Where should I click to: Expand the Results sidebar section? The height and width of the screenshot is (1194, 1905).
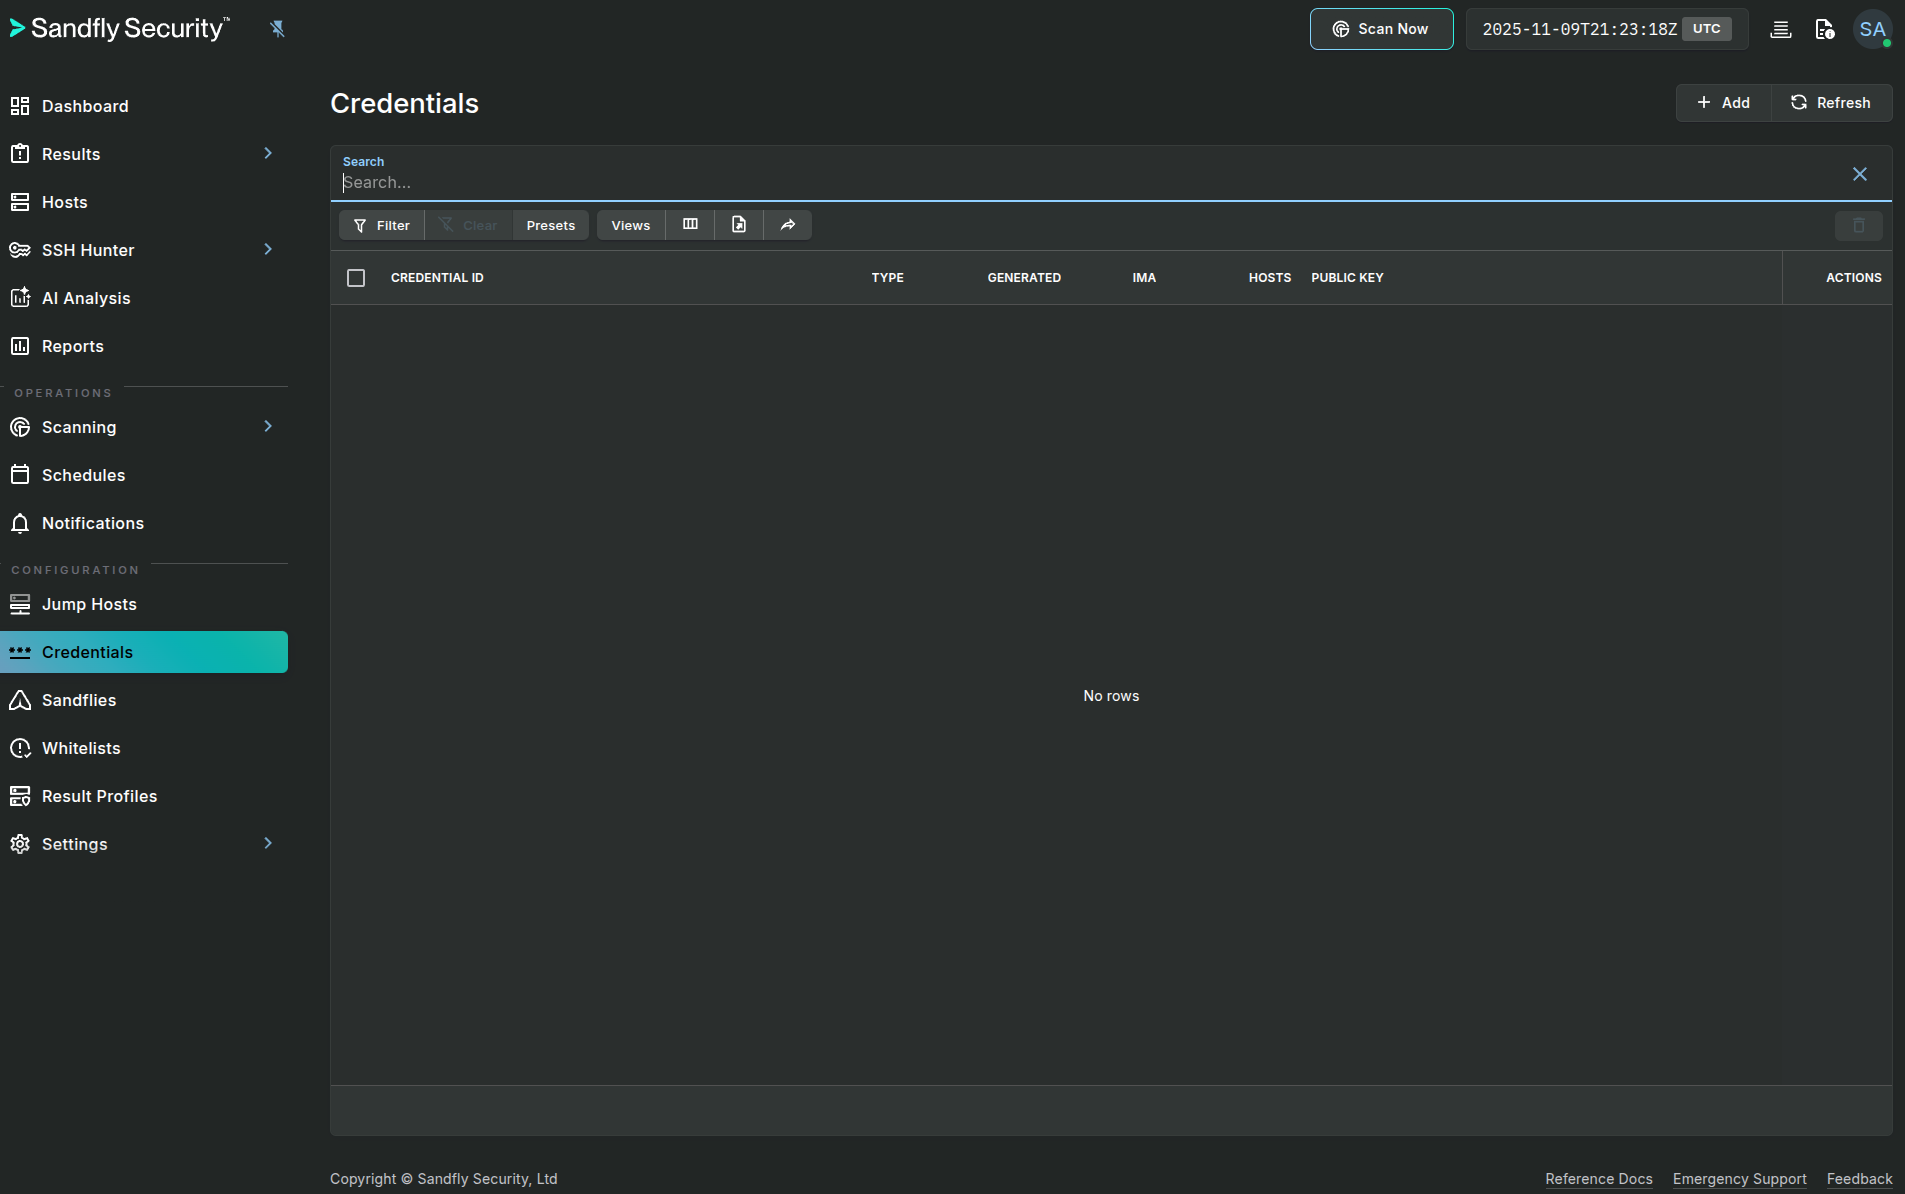(x=268, y=153)
